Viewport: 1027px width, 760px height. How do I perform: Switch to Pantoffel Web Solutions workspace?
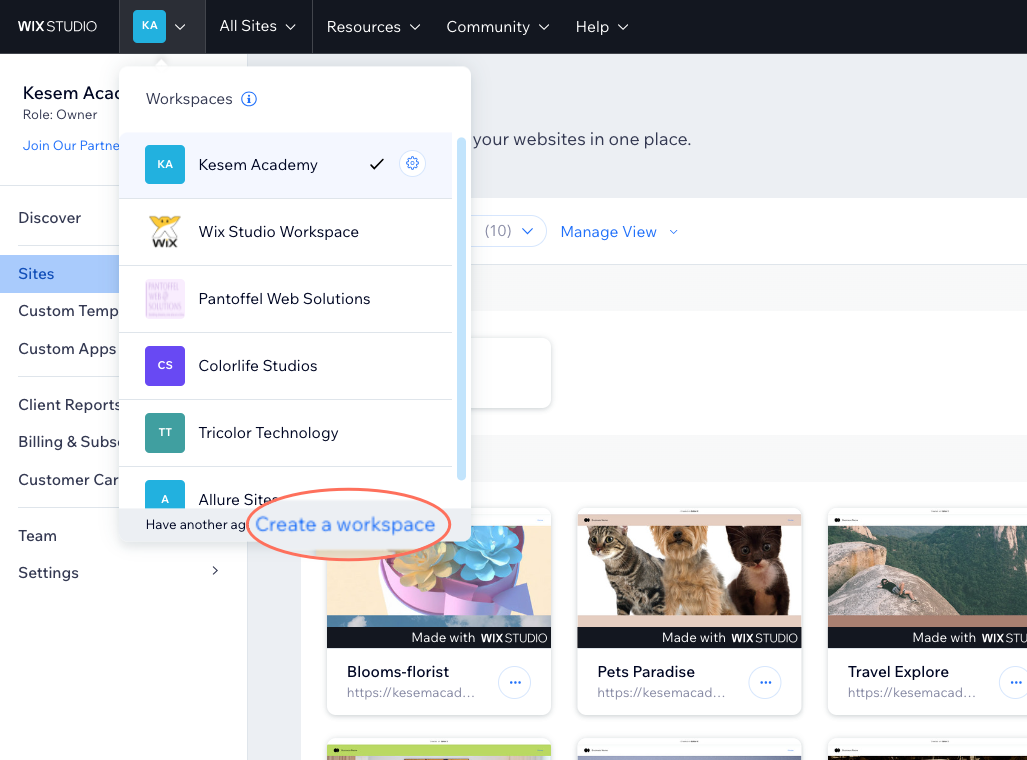pos(286,299)
